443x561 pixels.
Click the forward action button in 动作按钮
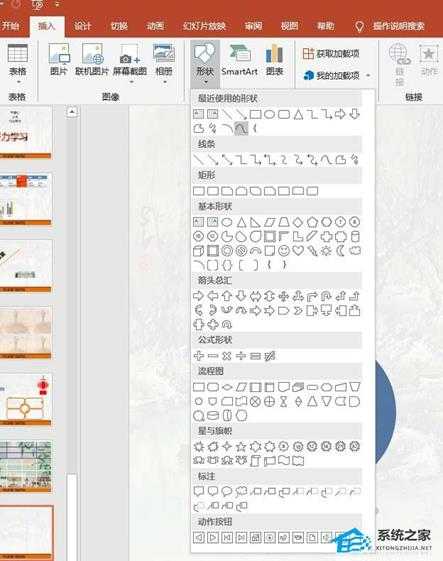[x=213, y=537]
